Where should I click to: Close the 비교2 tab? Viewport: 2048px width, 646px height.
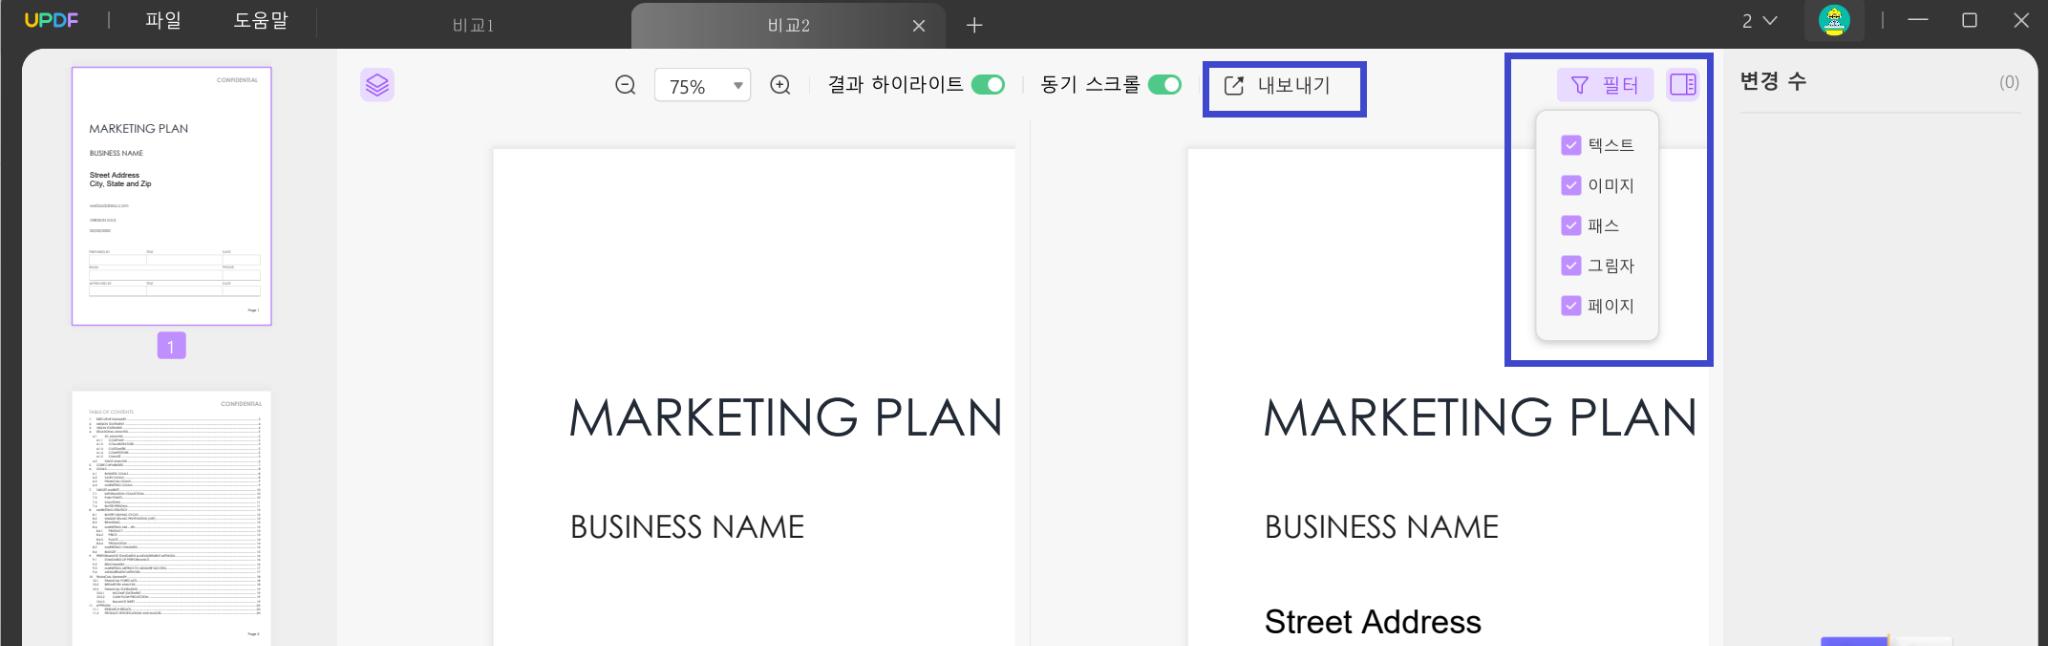[919, 25]
